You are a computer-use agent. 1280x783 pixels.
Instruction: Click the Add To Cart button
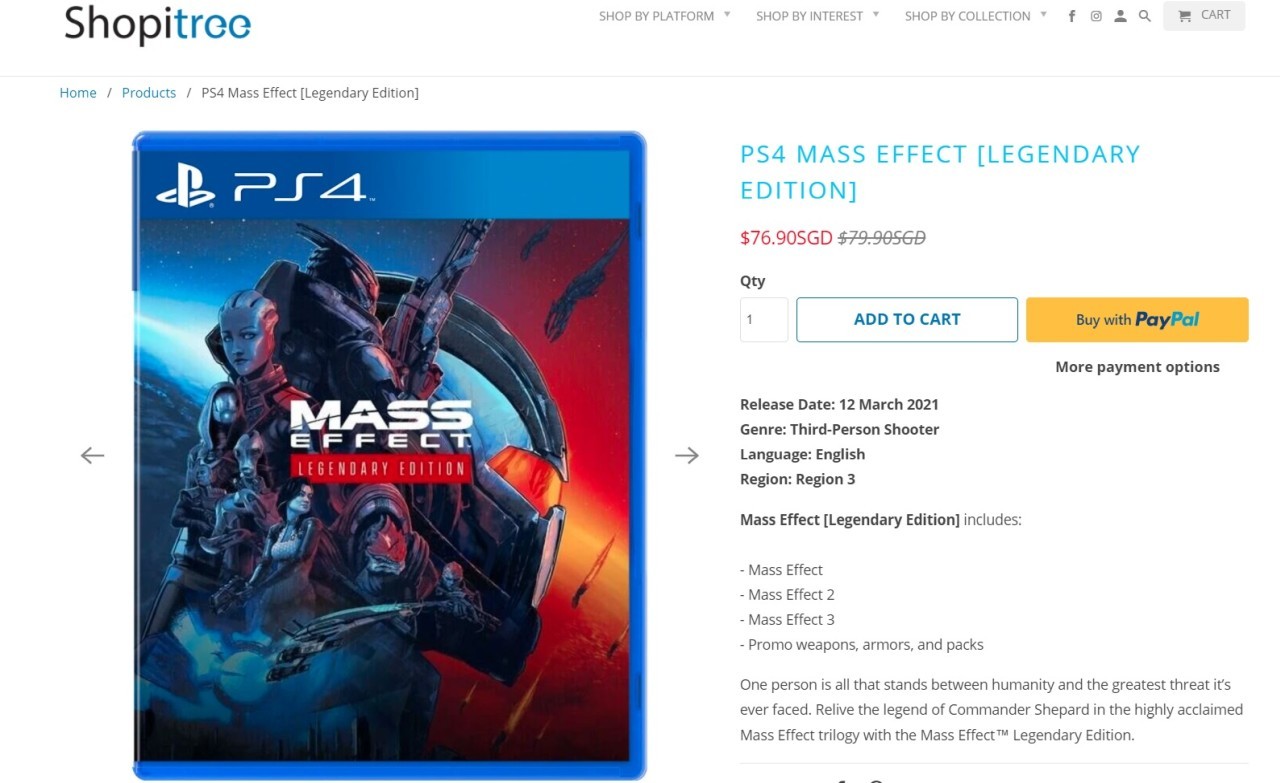pyautogui.click(x=907, y=320)
